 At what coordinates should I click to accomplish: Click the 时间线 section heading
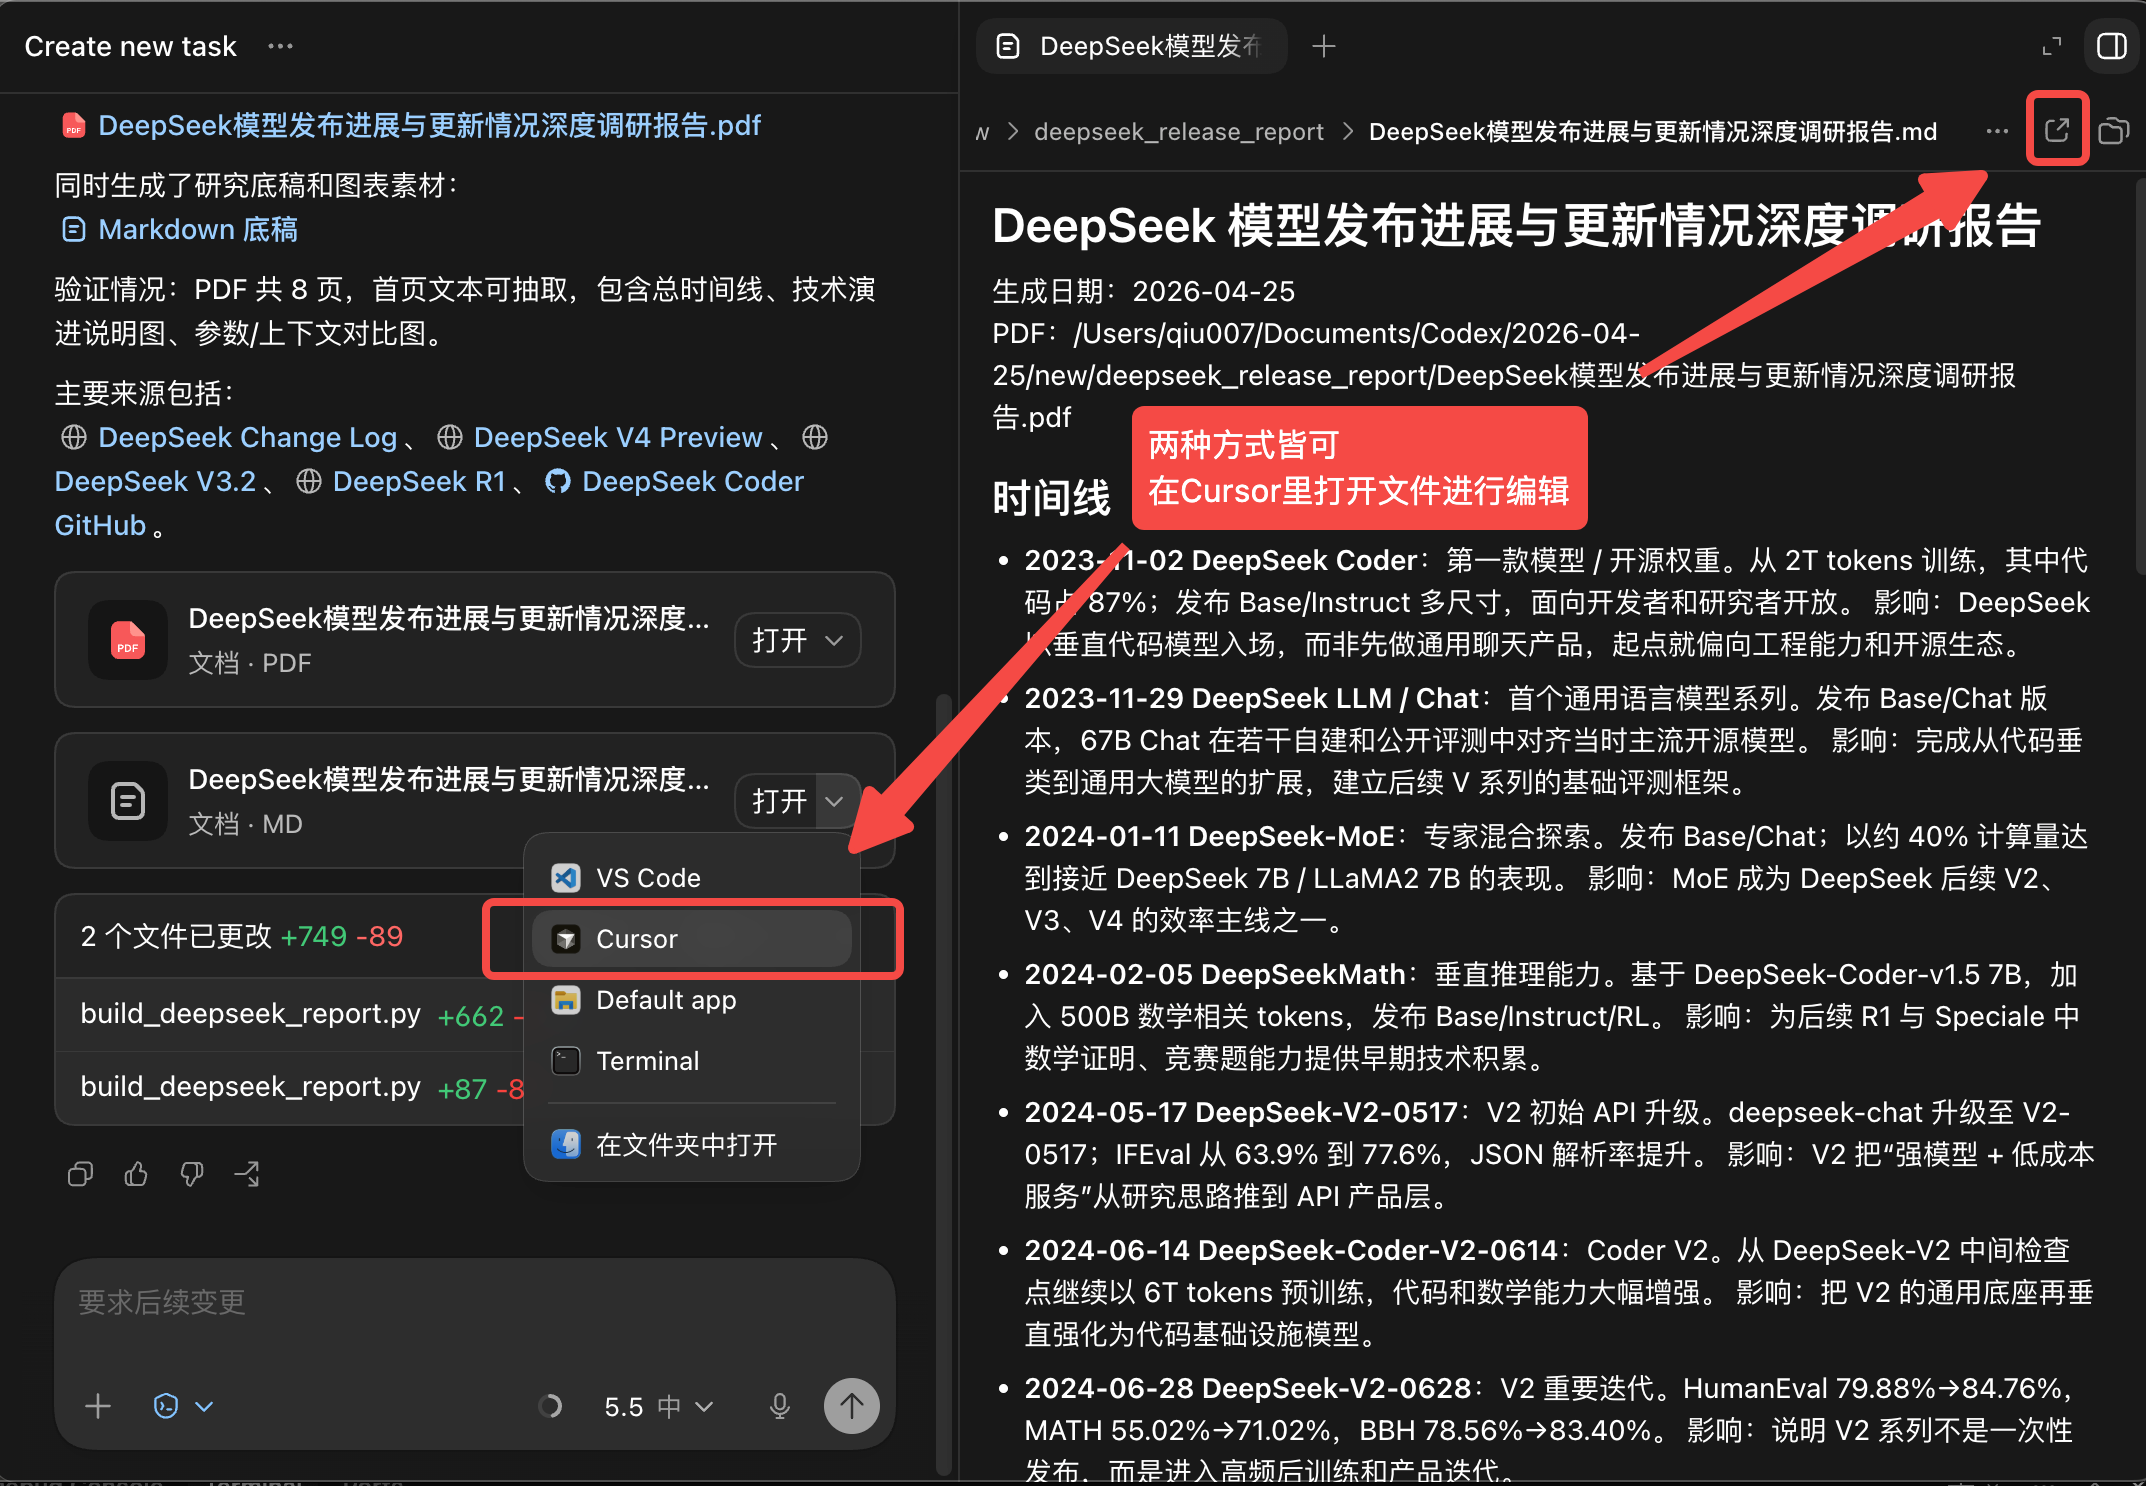point(1051,498)
